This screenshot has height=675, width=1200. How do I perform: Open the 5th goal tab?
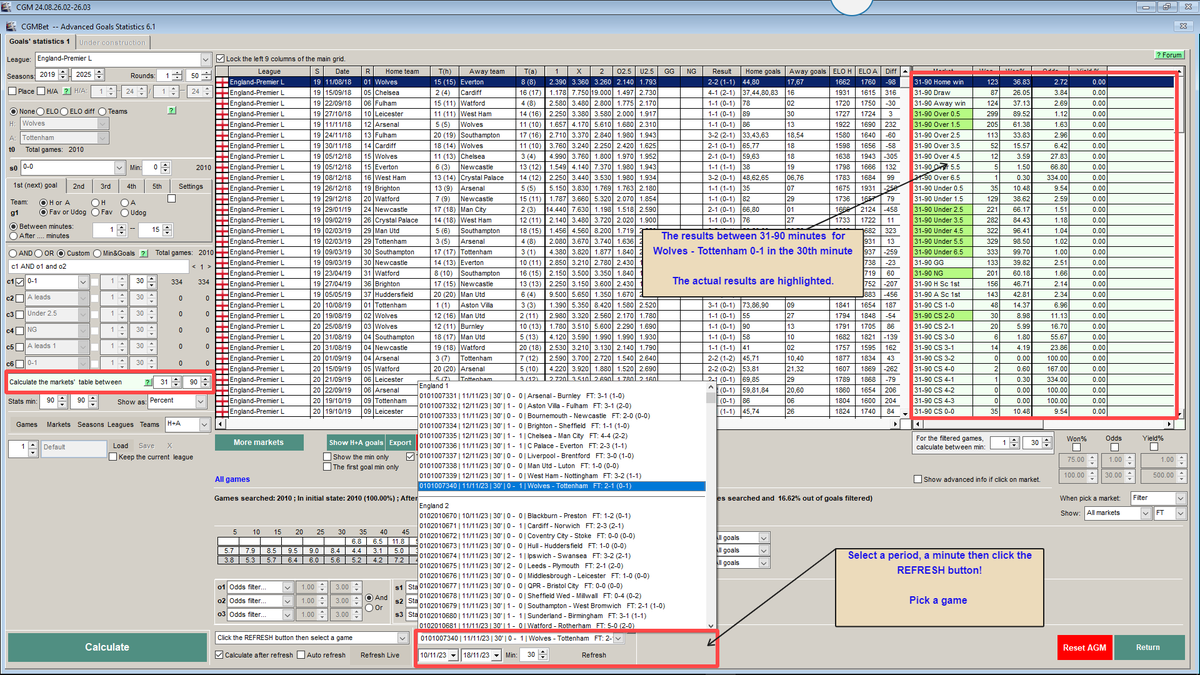coord(156,186)
